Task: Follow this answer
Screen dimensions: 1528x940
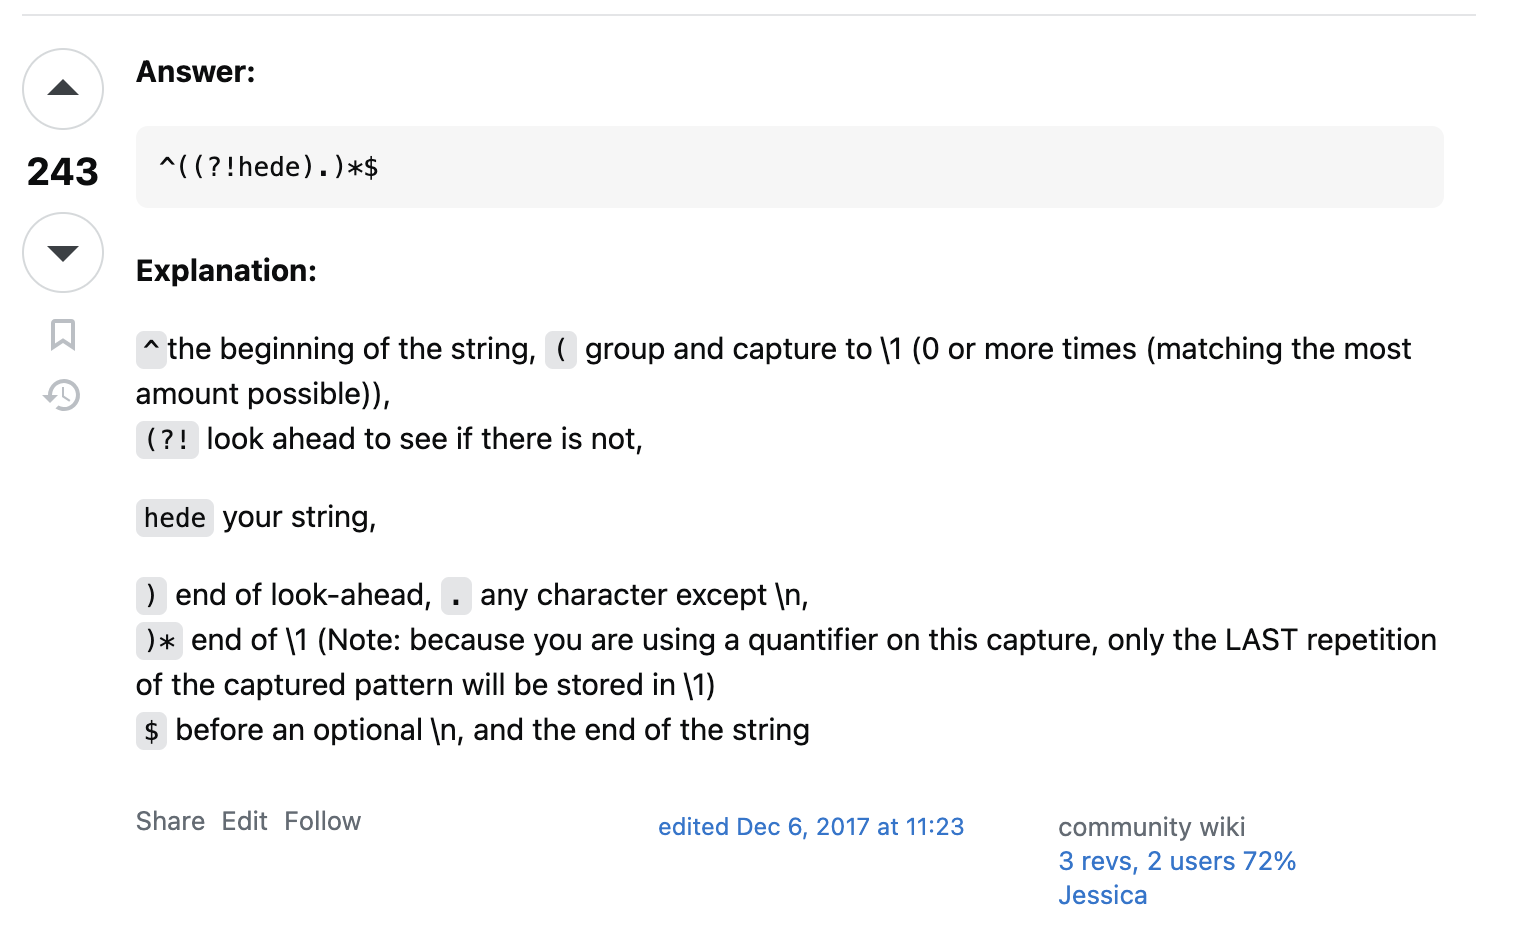Action: (322, 821)
